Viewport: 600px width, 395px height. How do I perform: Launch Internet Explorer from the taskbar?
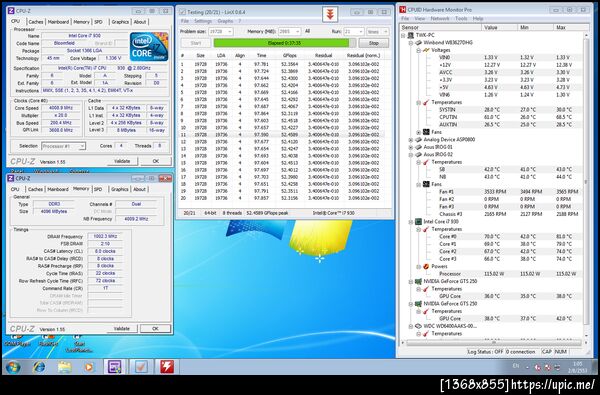point(39,367)
